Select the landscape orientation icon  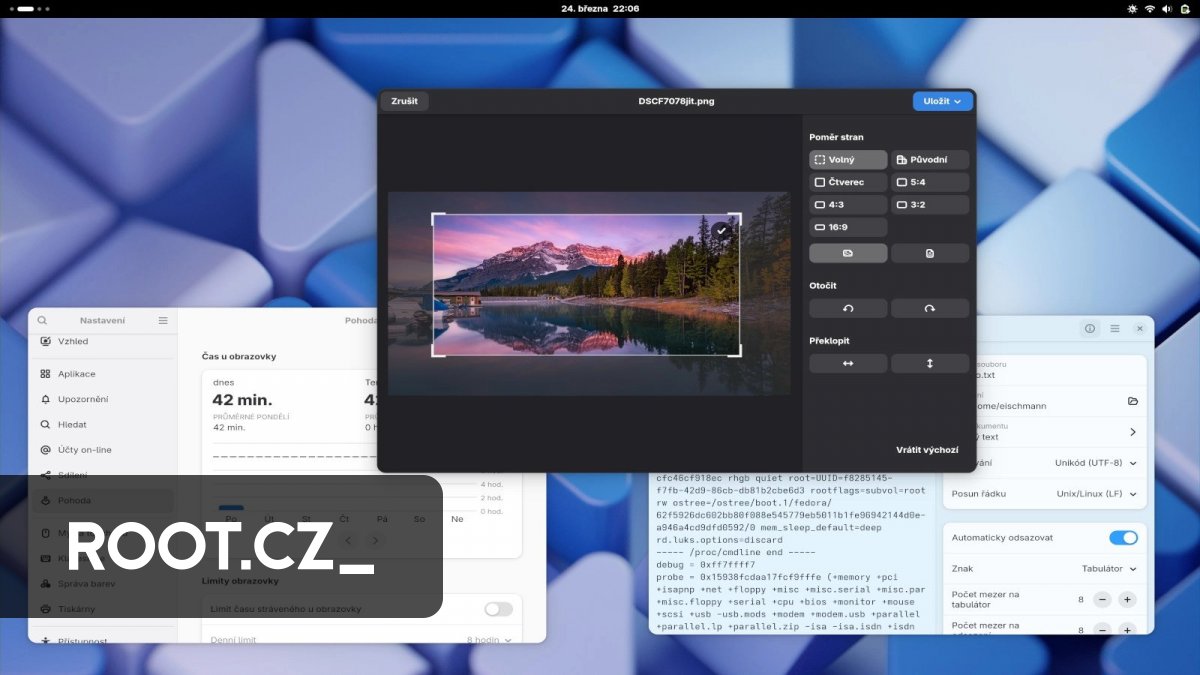click(847, 252)
